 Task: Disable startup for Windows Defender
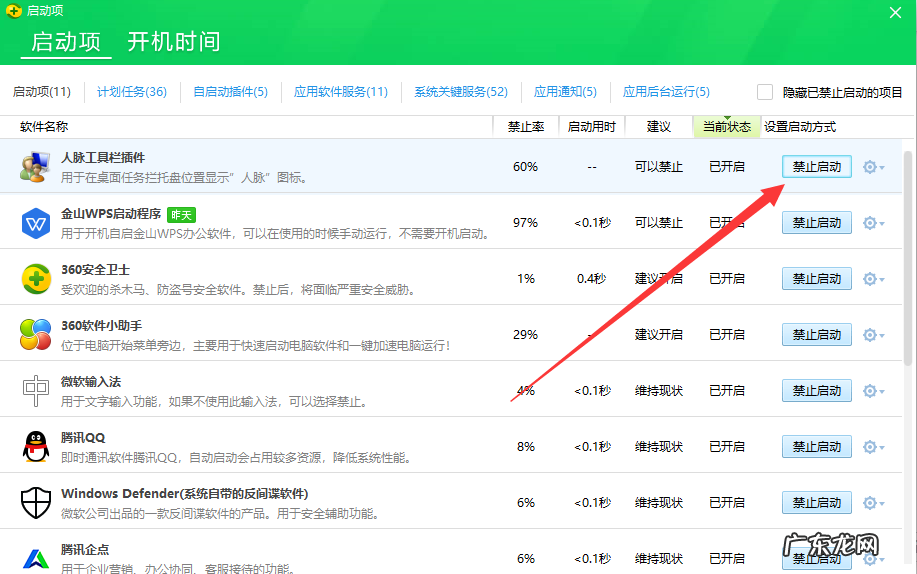pos(816,503)
